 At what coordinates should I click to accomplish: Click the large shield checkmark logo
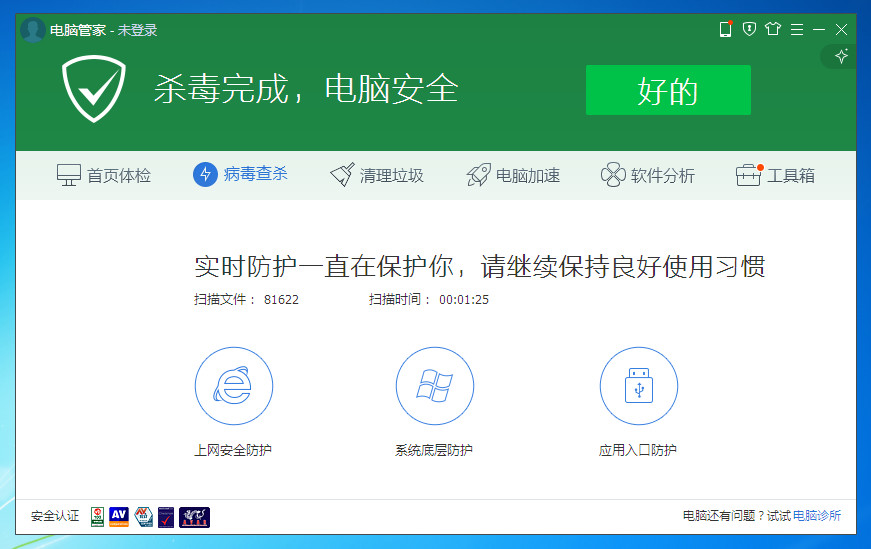pos(93,88)
